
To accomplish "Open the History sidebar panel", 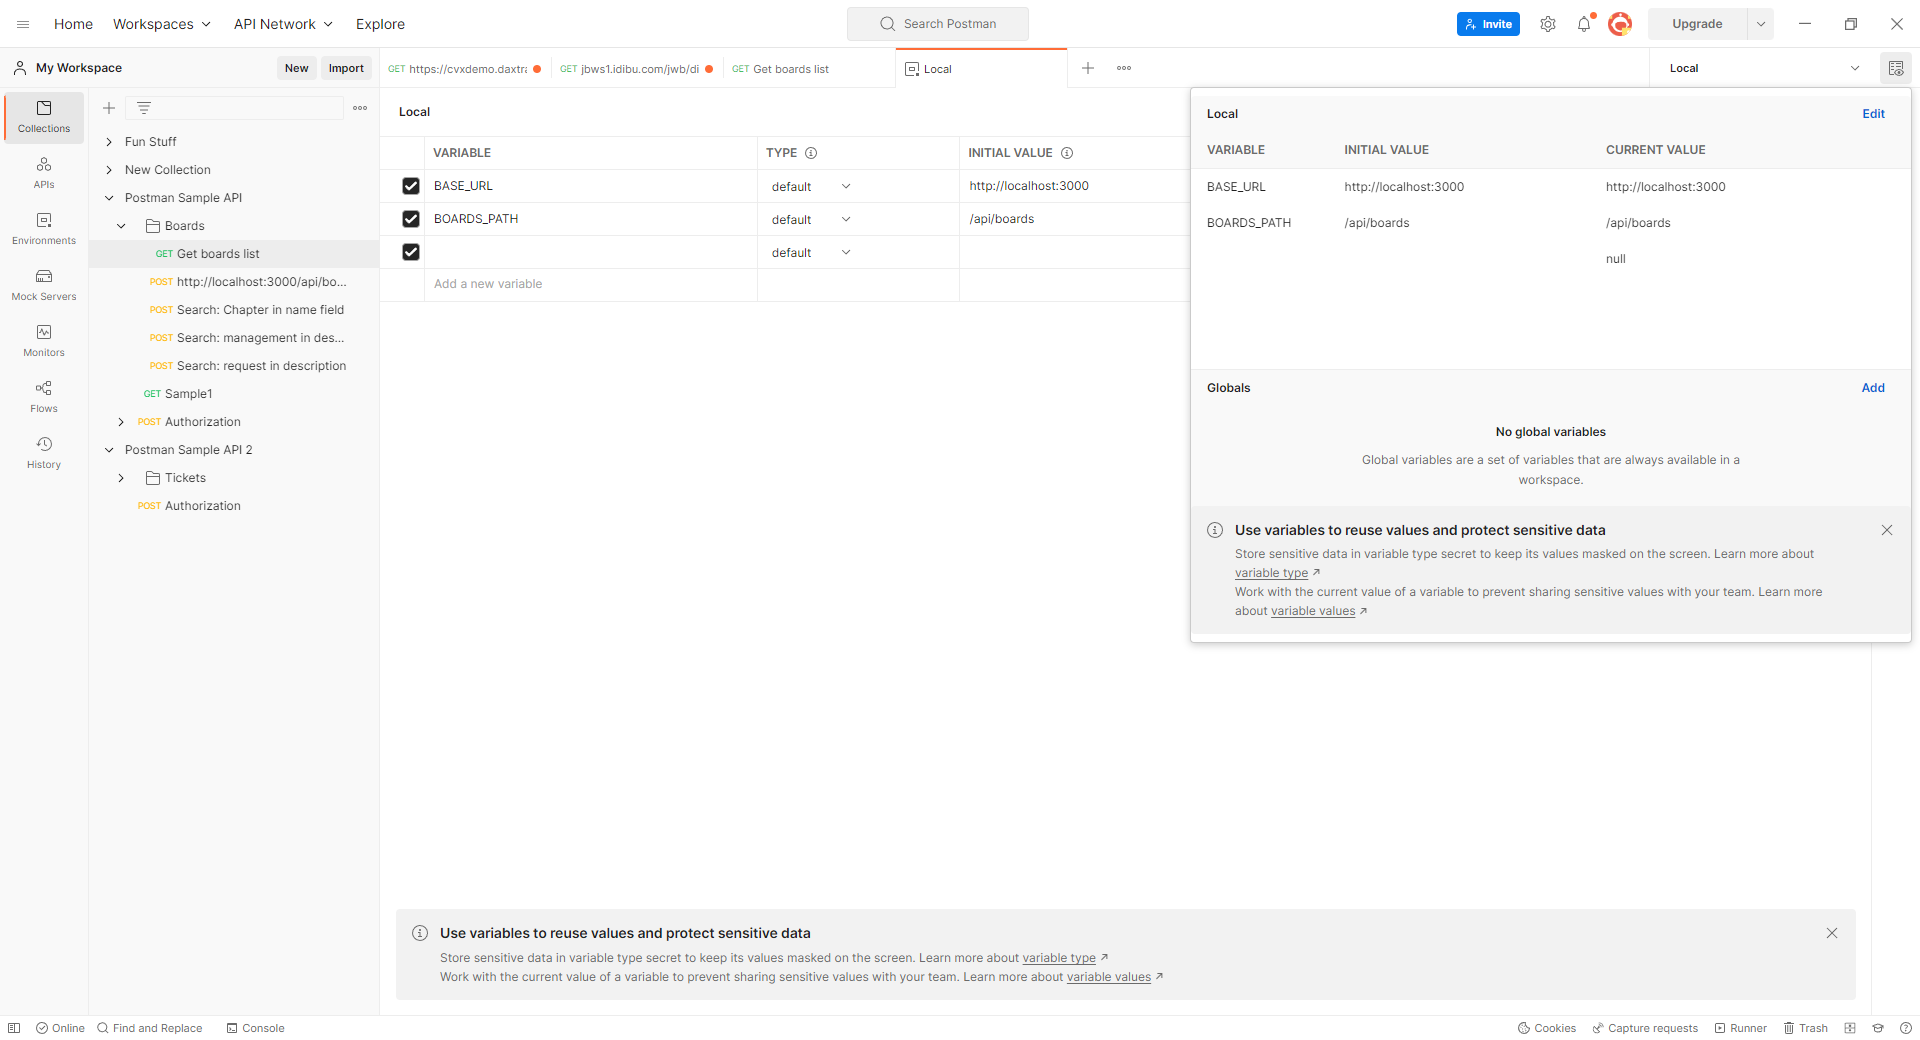I will pos(44,453).
